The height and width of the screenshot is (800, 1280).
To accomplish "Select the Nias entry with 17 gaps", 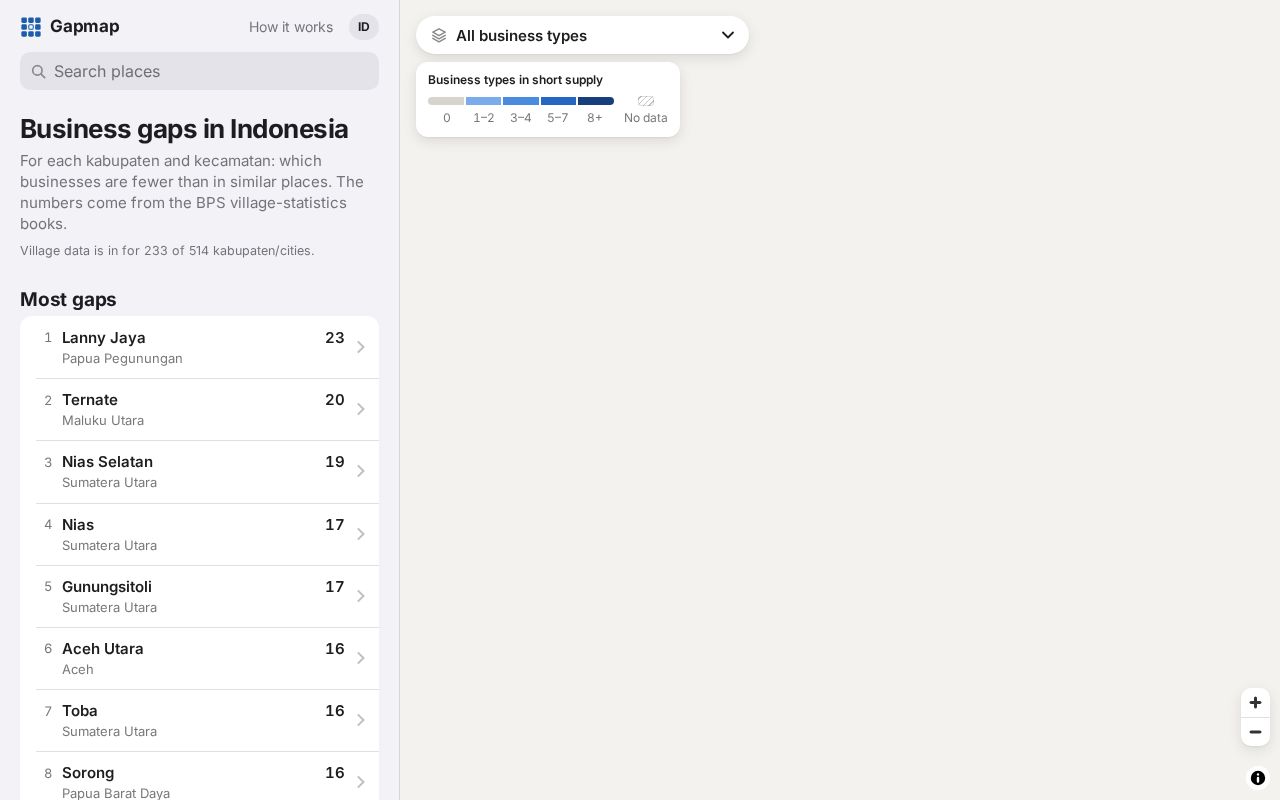I will coord(199,534).
